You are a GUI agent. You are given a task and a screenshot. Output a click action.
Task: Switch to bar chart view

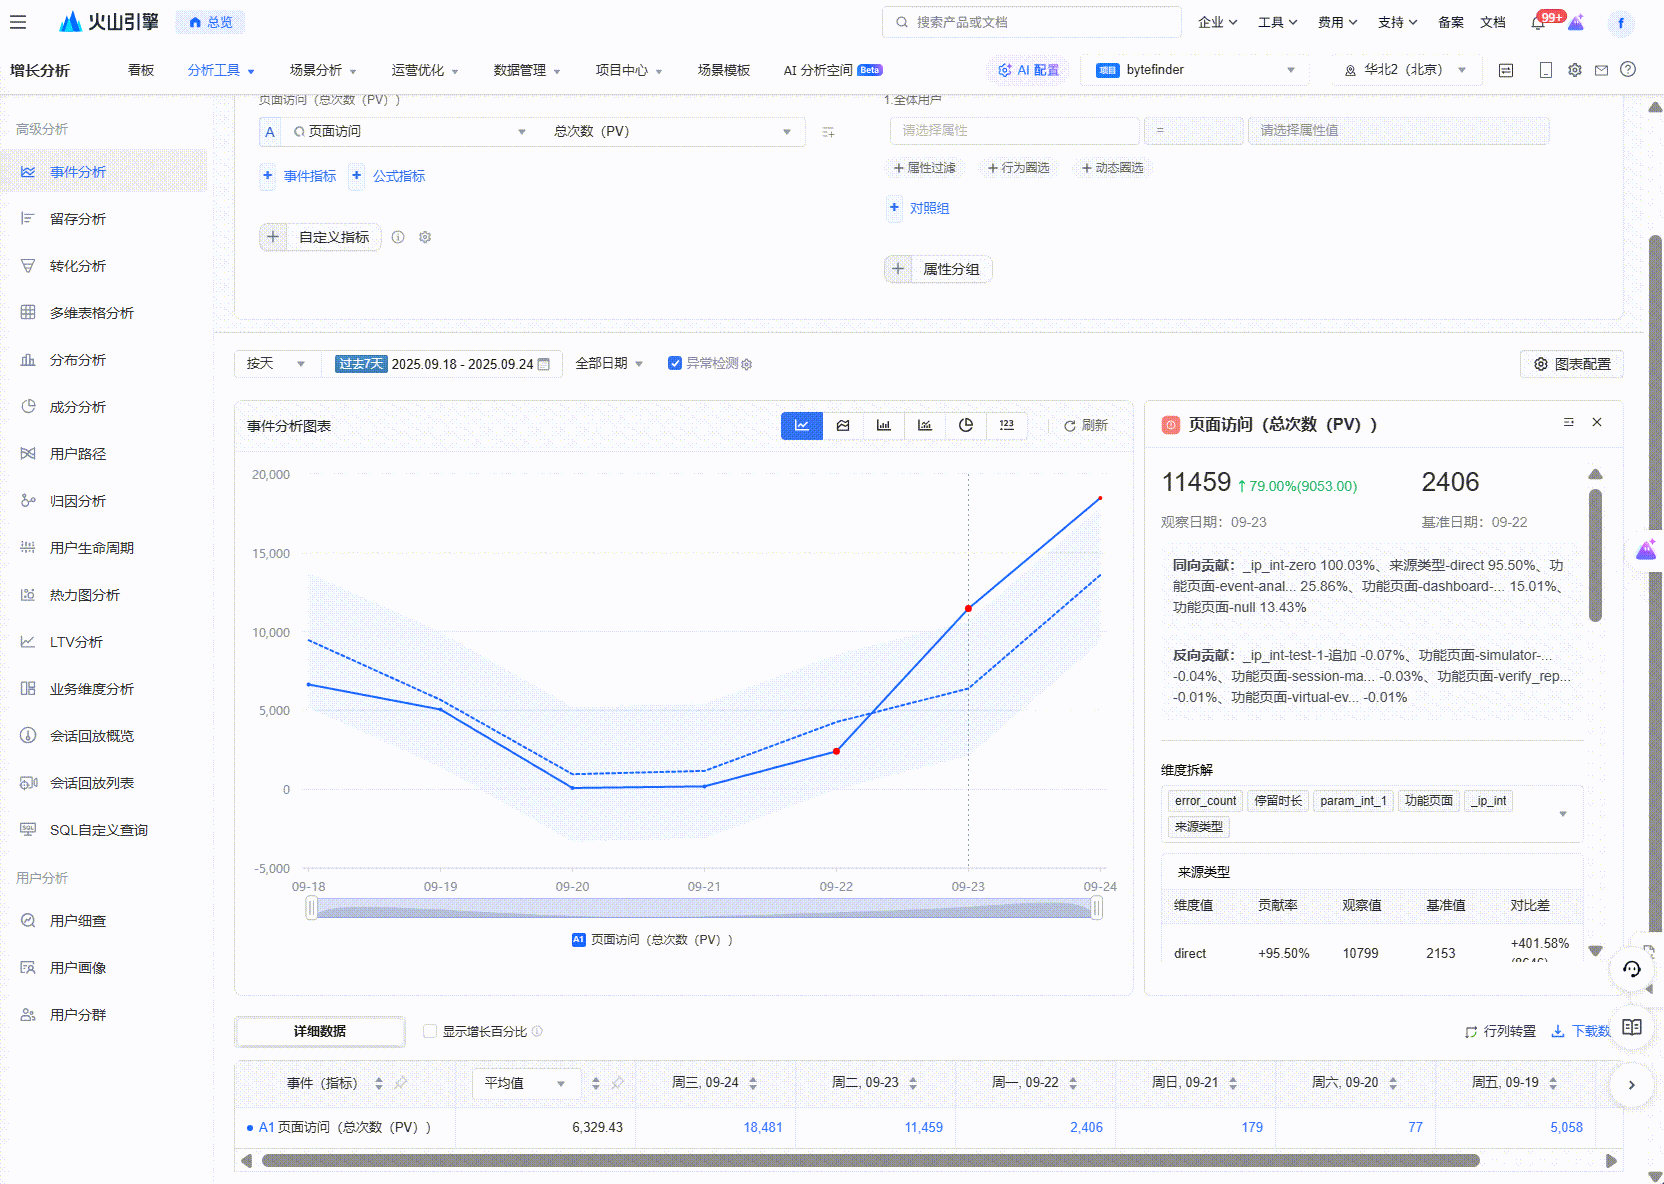click(884, 425)
